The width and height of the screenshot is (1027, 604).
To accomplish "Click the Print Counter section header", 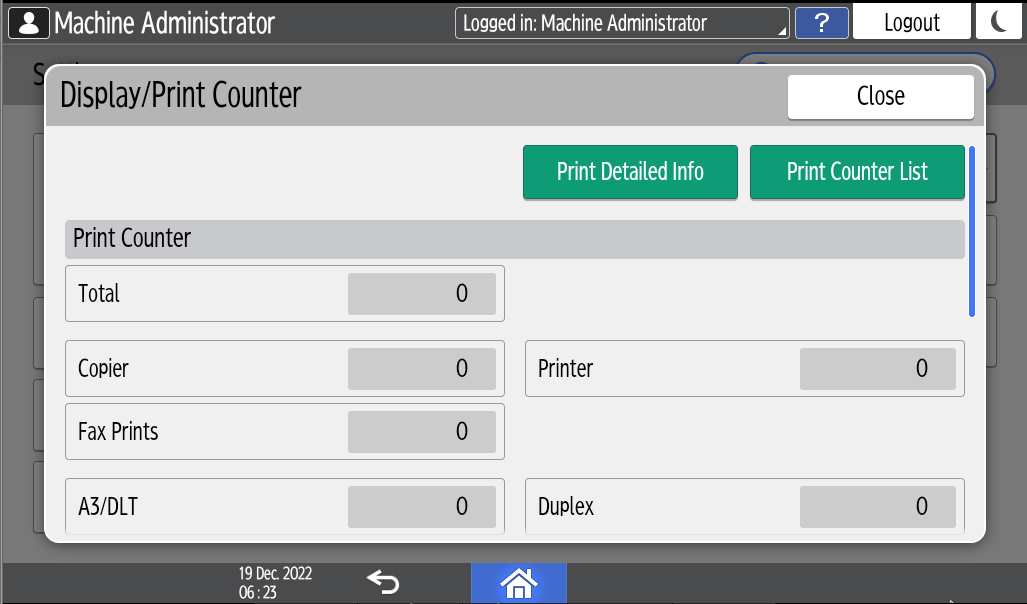I will (x=514, y=240).
